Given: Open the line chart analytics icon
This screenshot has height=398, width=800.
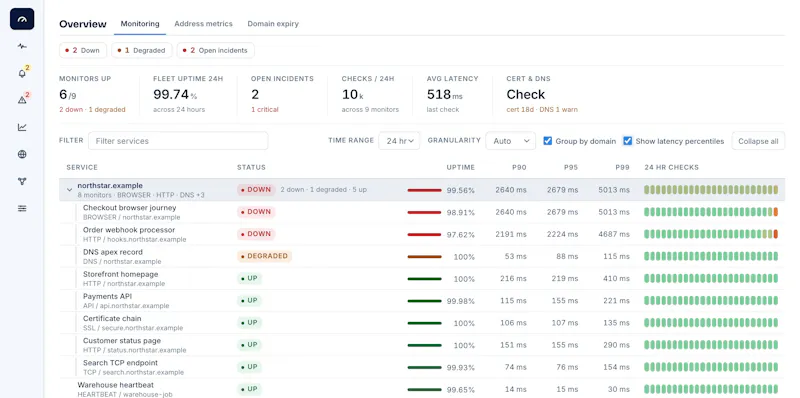Looking at the screenshot, I should 22,127.
